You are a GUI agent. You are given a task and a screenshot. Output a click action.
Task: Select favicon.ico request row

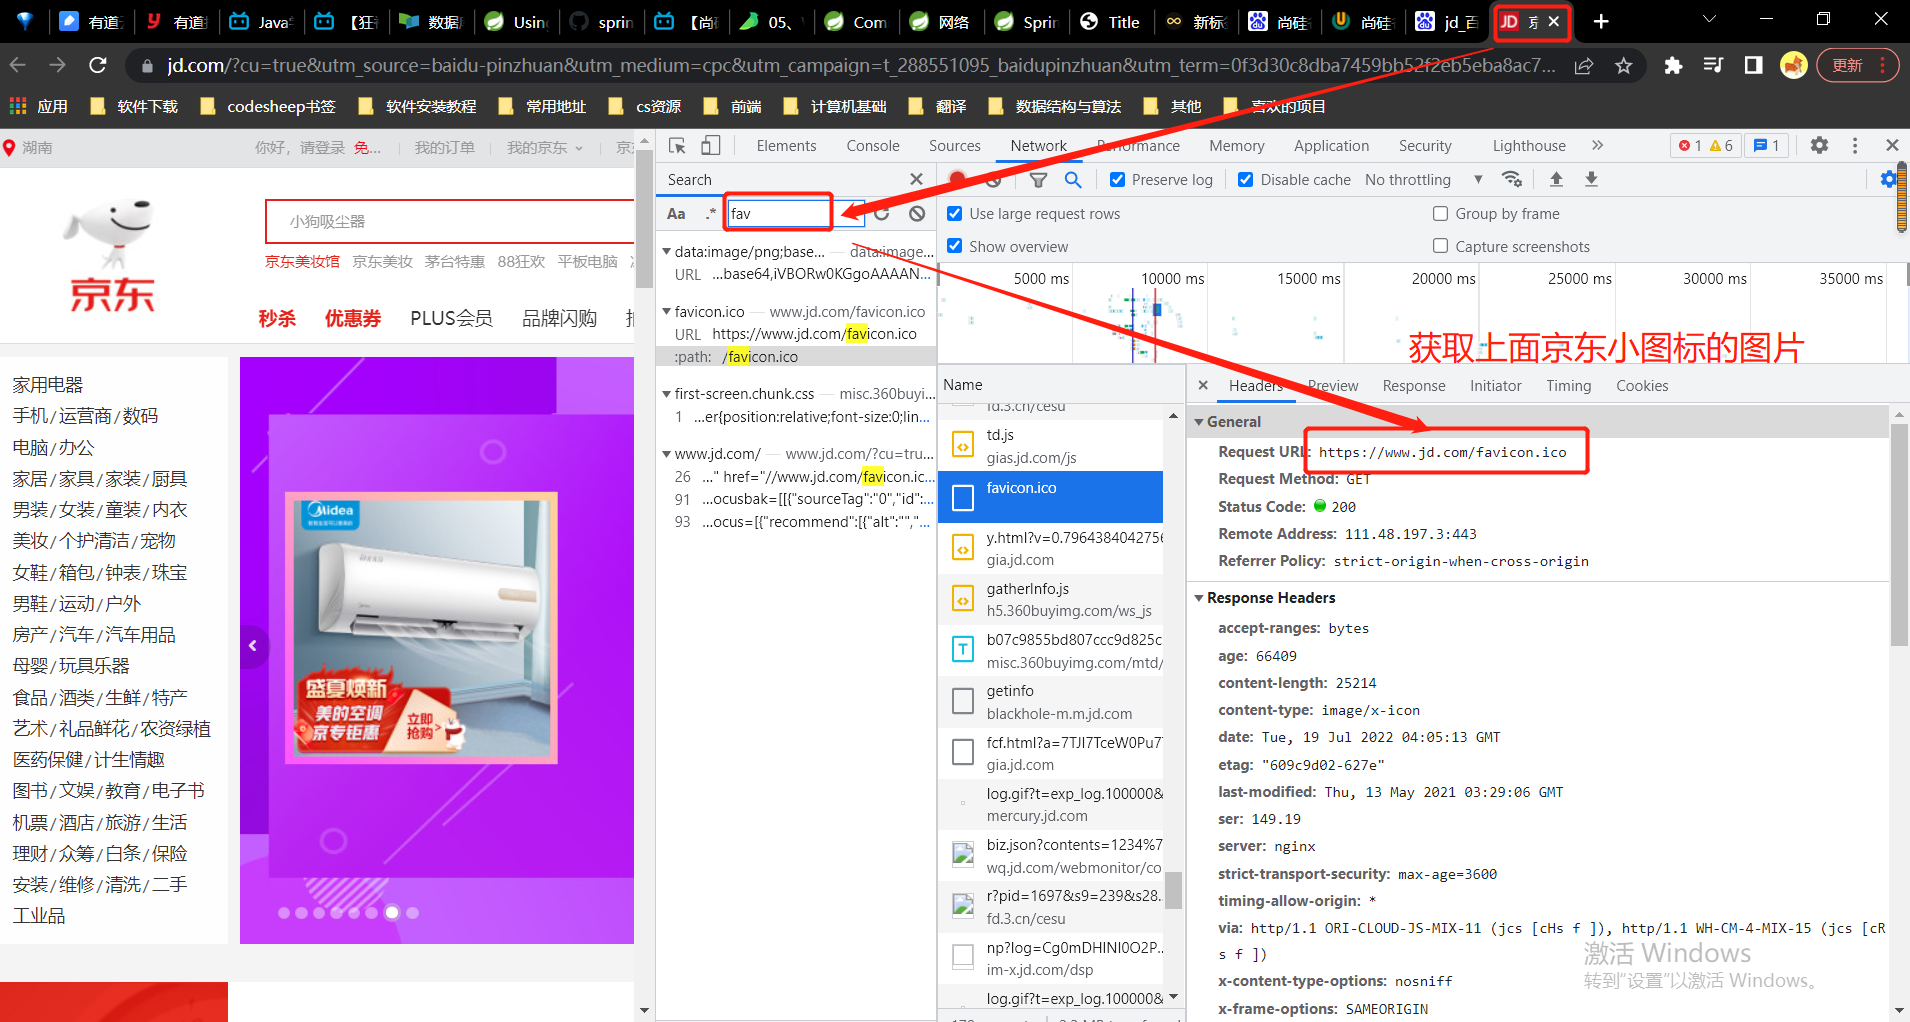coord(1050,497)
